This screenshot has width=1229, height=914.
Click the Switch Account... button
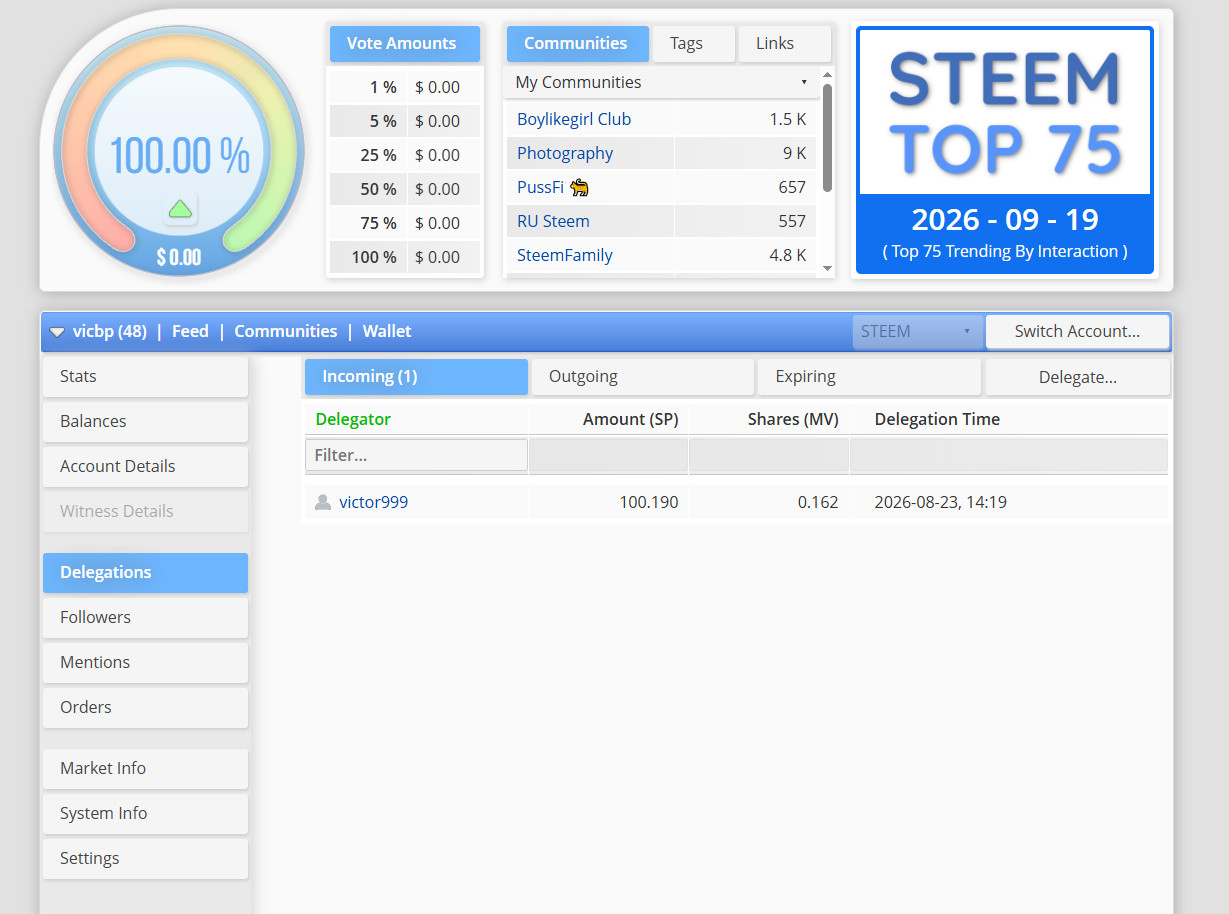click(1077, 332)
